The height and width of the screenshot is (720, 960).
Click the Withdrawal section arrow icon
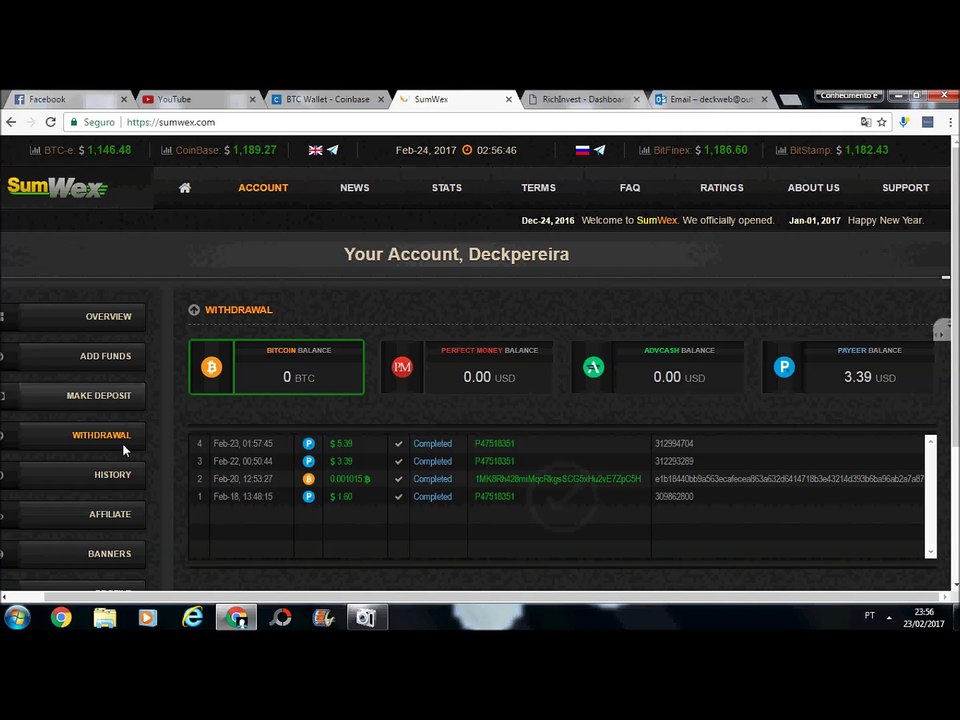pyautogui.click(x=194, y=310)
